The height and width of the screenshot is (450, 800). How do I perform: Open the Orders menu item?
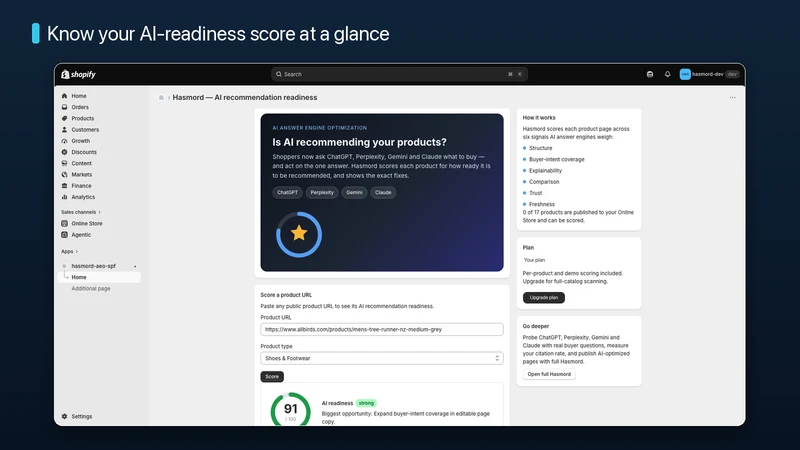[x=80, y=107]
